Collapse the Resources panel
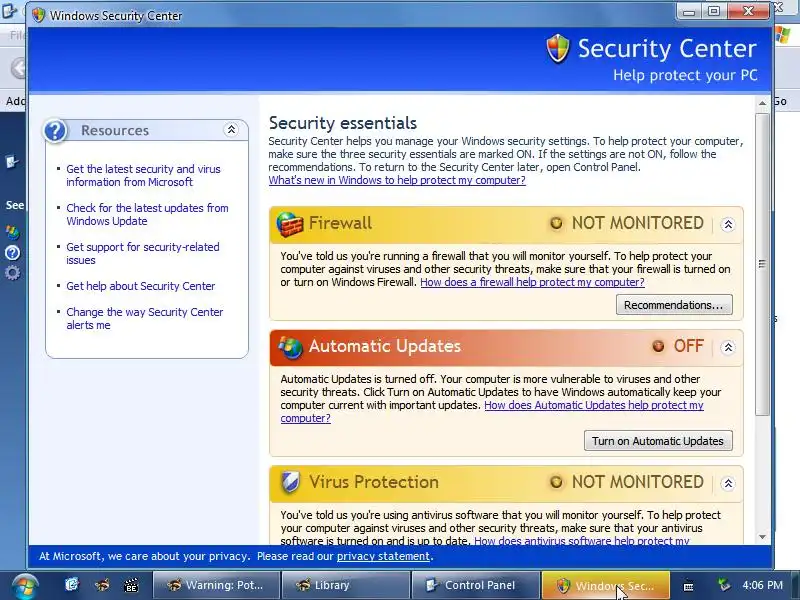 [231, 130]
